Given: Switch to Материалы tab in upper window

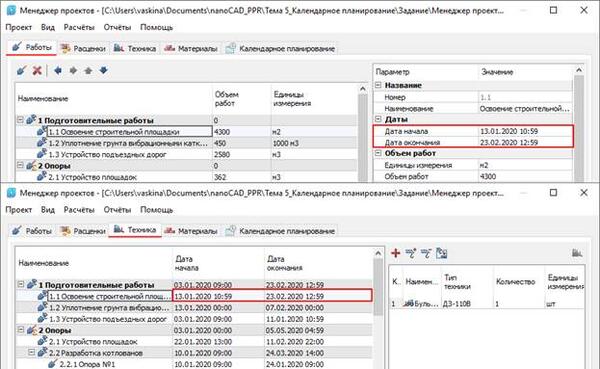Looking at the screenshot, I should [191, 49].
